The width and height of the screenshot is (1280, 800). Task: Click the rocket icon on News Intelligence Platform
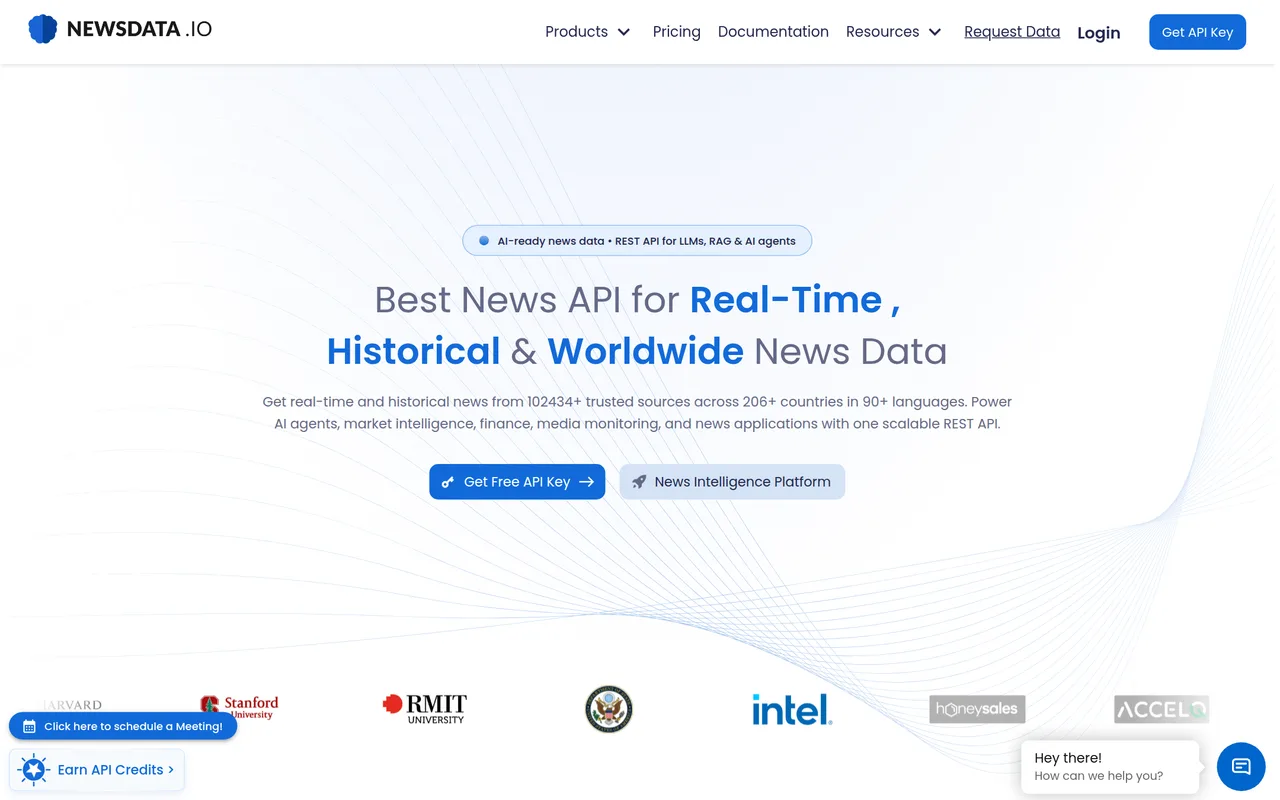(639, 482)
